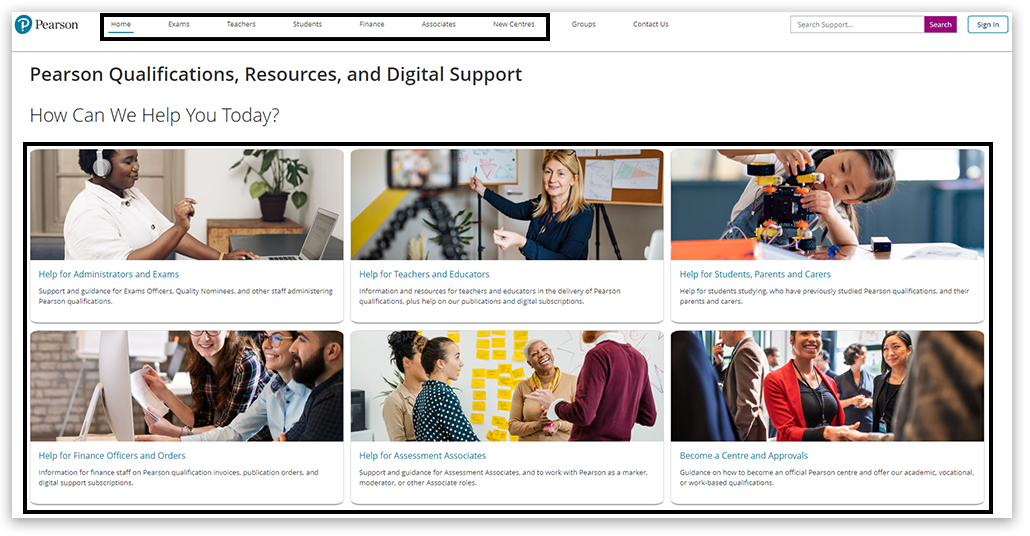Open the Contact Us page
Viewport: 1030px width, 536px height.
pyautogui.click(x=650, y=24)
